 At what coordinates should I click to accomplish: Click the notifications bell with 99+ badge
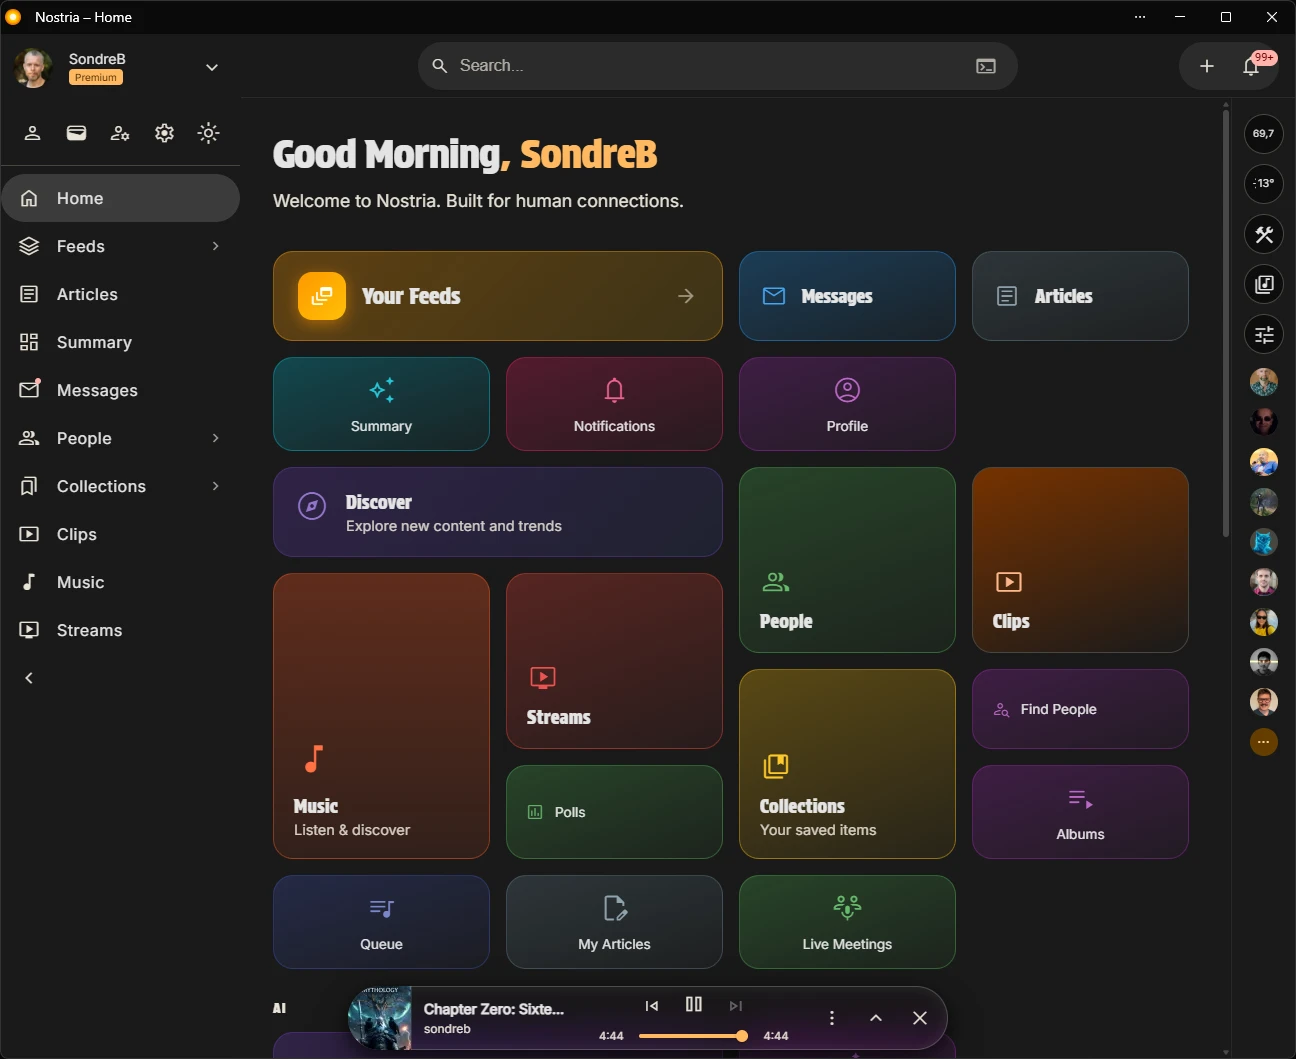tap(1251, 66)
